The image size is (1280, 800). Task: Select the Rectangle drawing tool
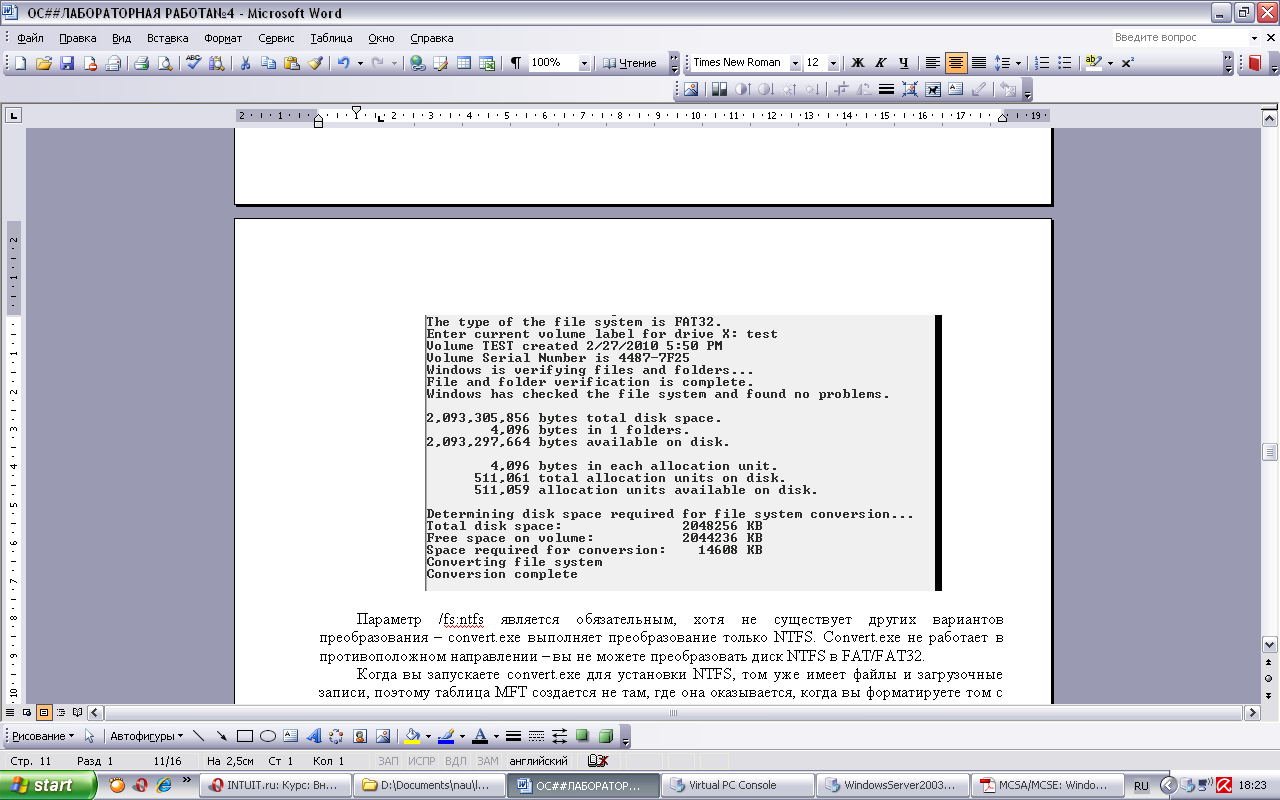click(244, 736)
